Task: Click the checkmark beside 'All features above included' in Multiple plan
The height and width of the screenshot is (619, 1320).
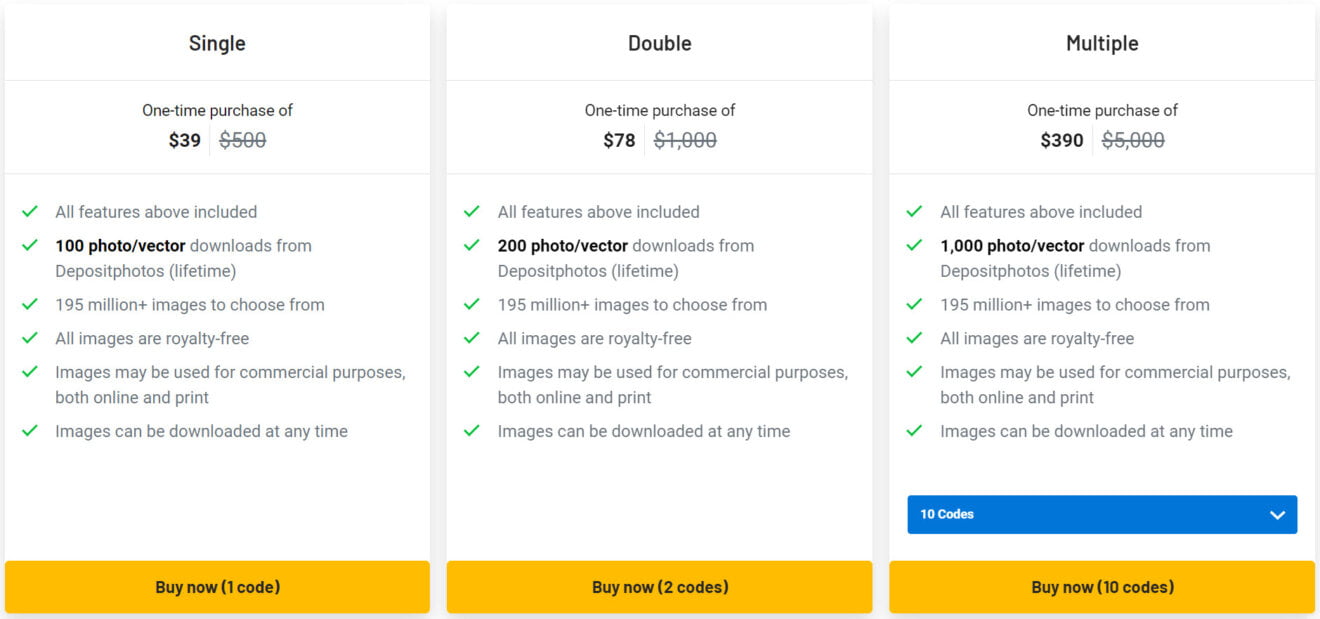Action: [913, 211]
